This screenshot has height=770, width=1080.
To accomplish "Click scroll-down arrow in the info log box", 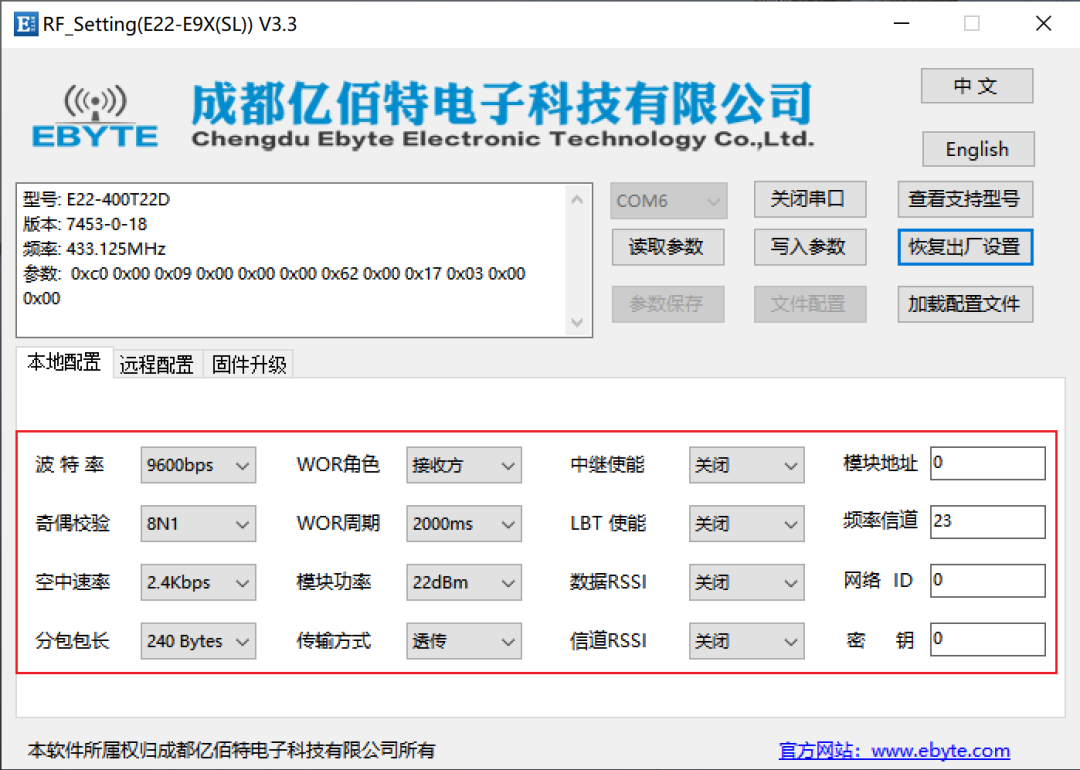I will [577, 322].
